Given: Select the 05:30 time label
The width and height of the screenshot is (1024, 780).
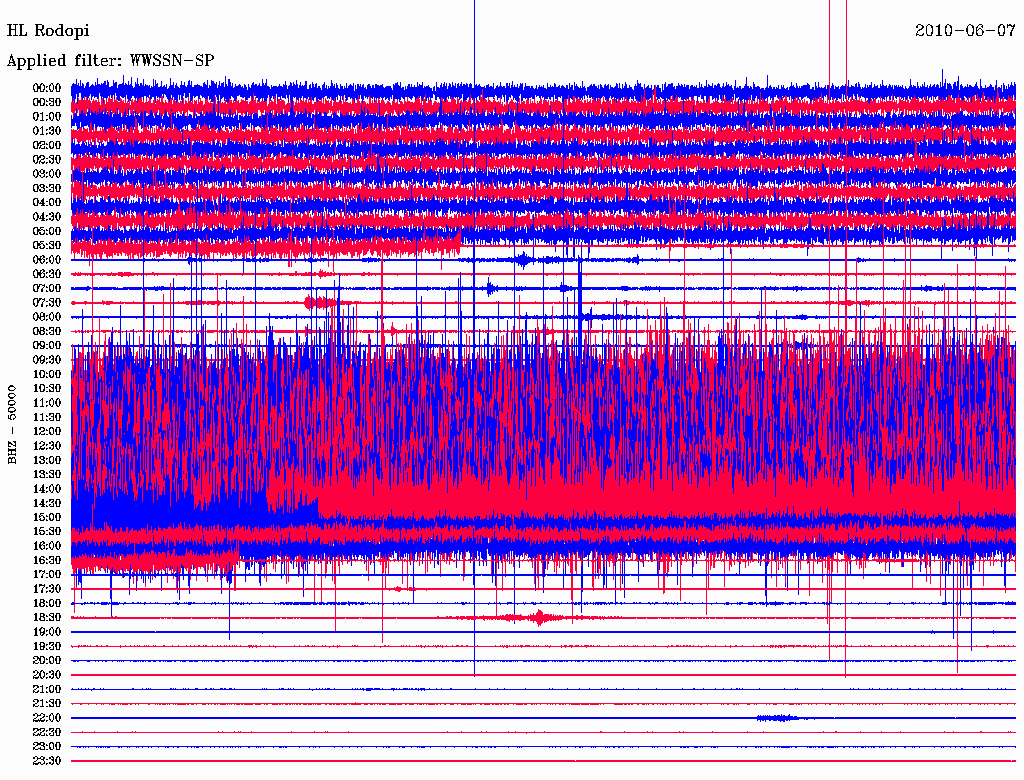Looking at the screenshot, I should [x=47, y=246].
